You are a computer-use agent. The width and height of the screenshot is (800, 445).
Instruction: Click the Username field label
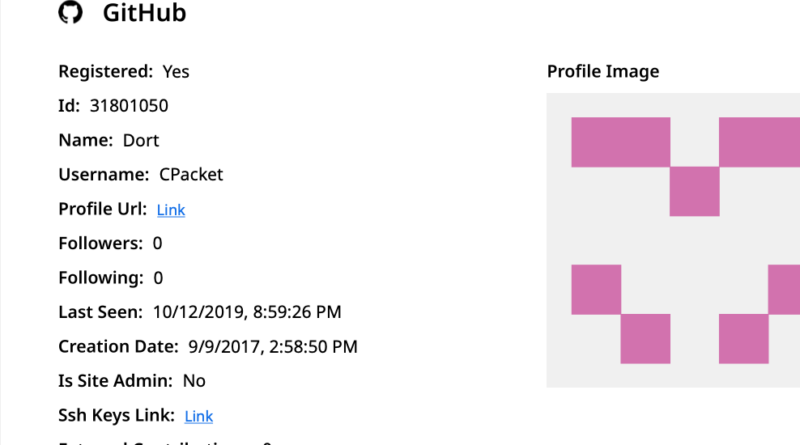[104, 175]
